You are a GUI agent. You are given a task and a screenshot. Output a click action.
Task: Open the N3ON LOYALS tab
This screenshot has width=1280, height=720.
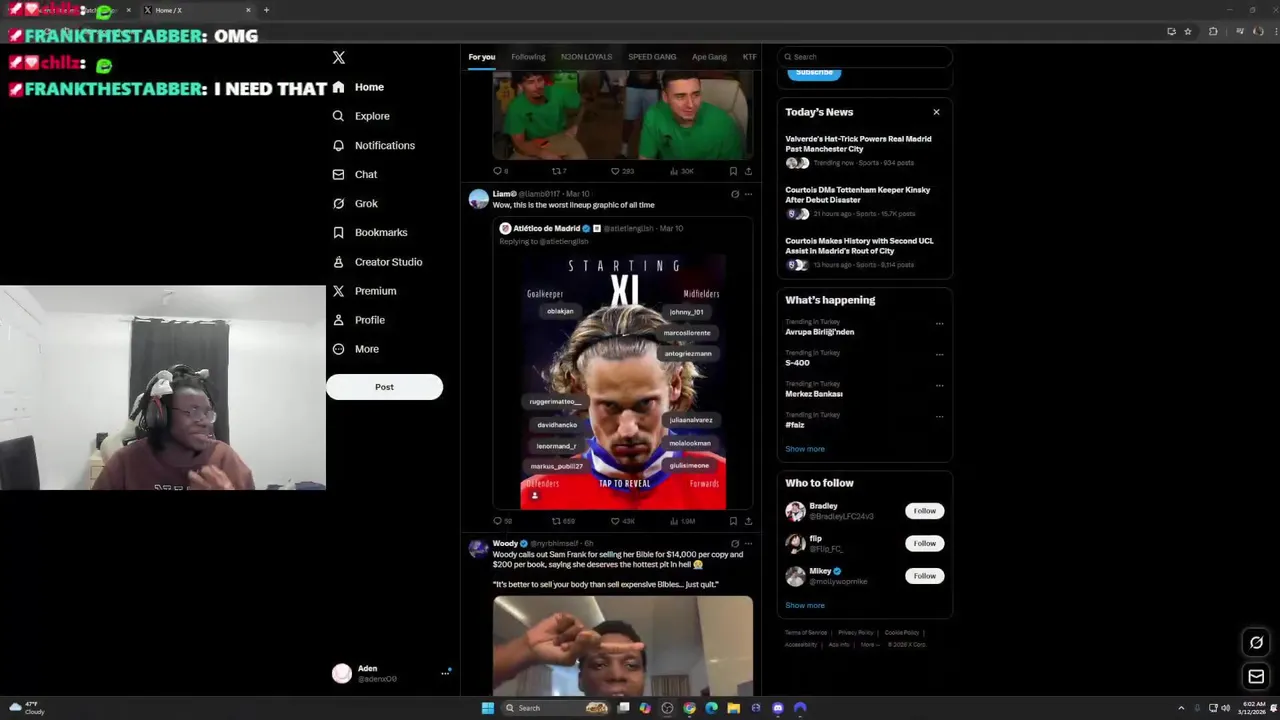point(586,57)
